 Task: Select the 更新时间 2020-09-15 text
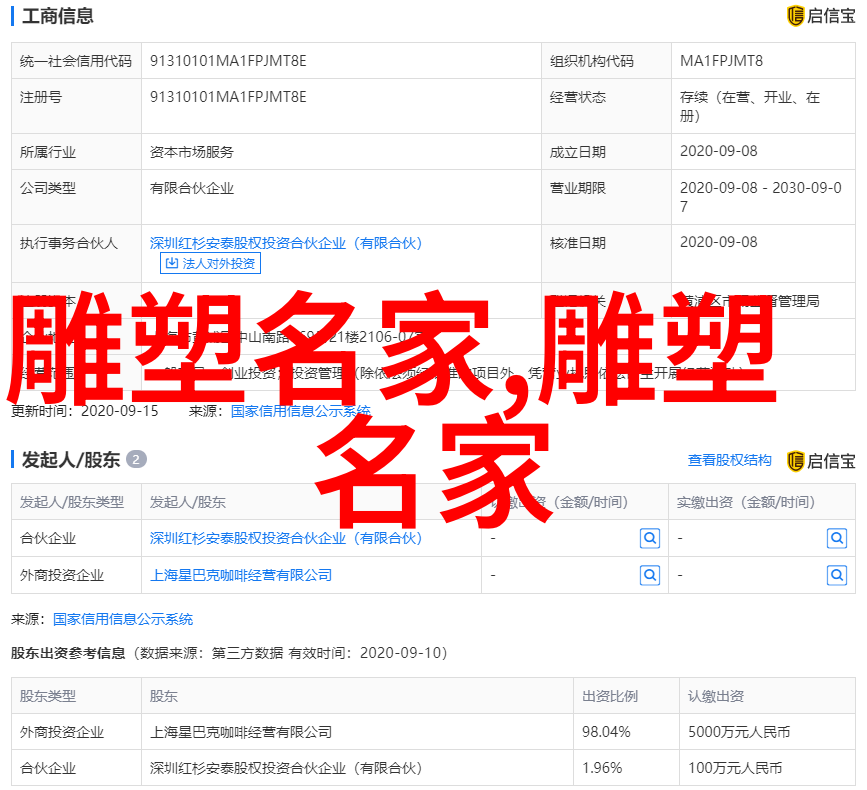85,411
